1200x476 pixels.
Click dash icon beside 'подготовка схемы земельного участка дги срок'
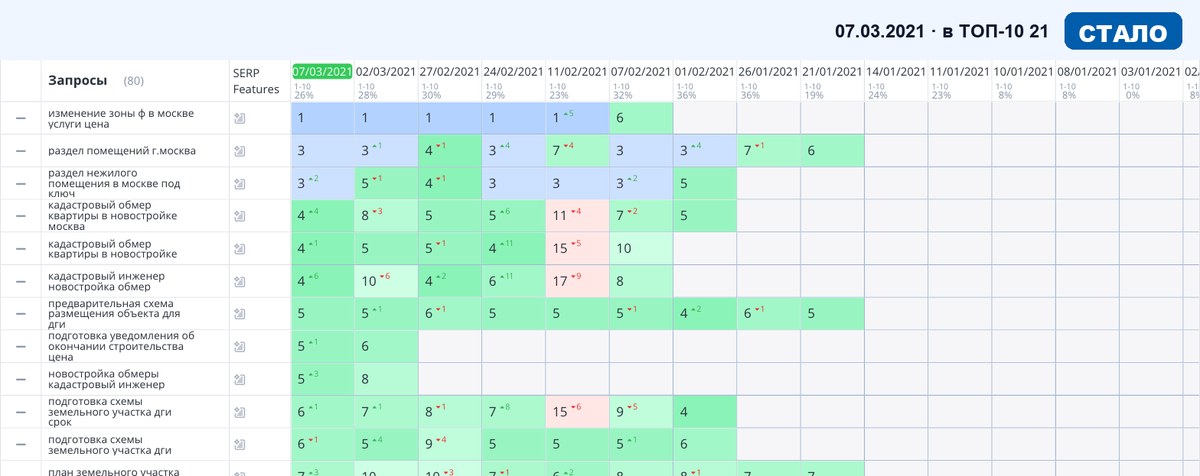point(20,411)
